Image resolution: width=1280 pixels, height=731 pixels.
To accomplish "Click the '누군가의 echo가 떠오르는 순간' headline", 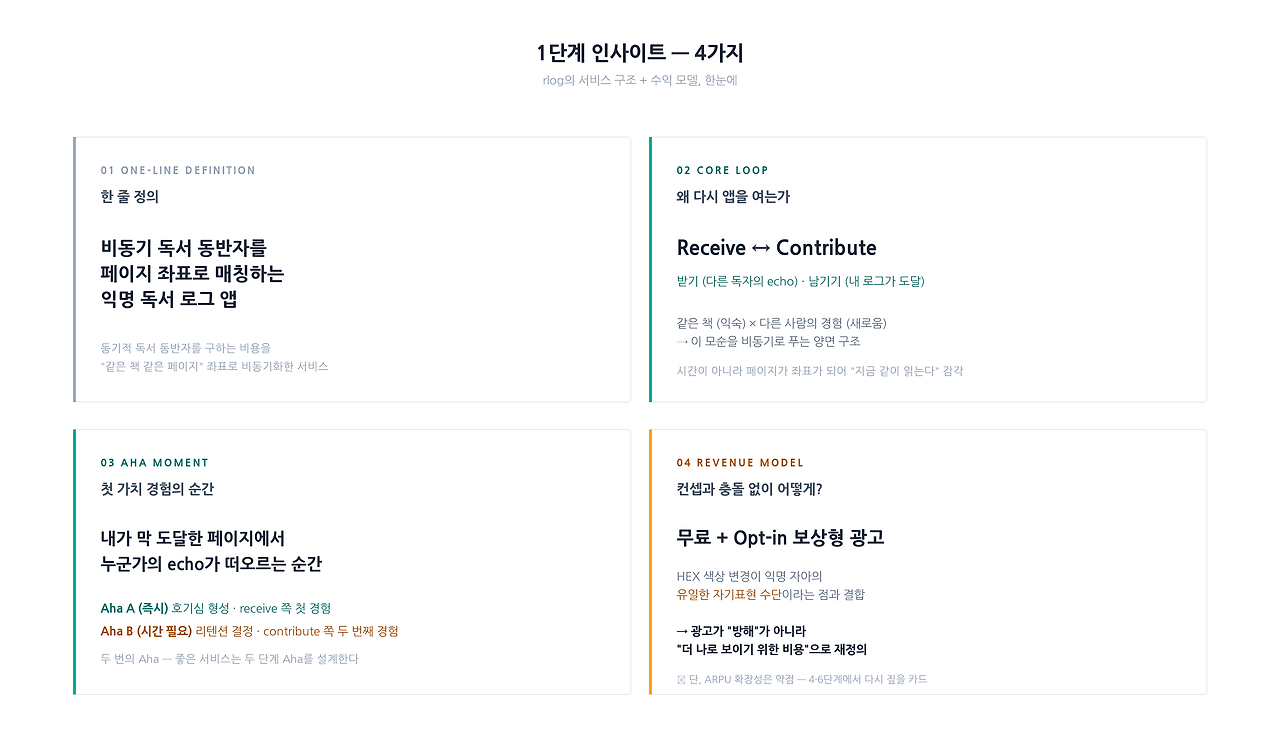I will click(211, 564).
